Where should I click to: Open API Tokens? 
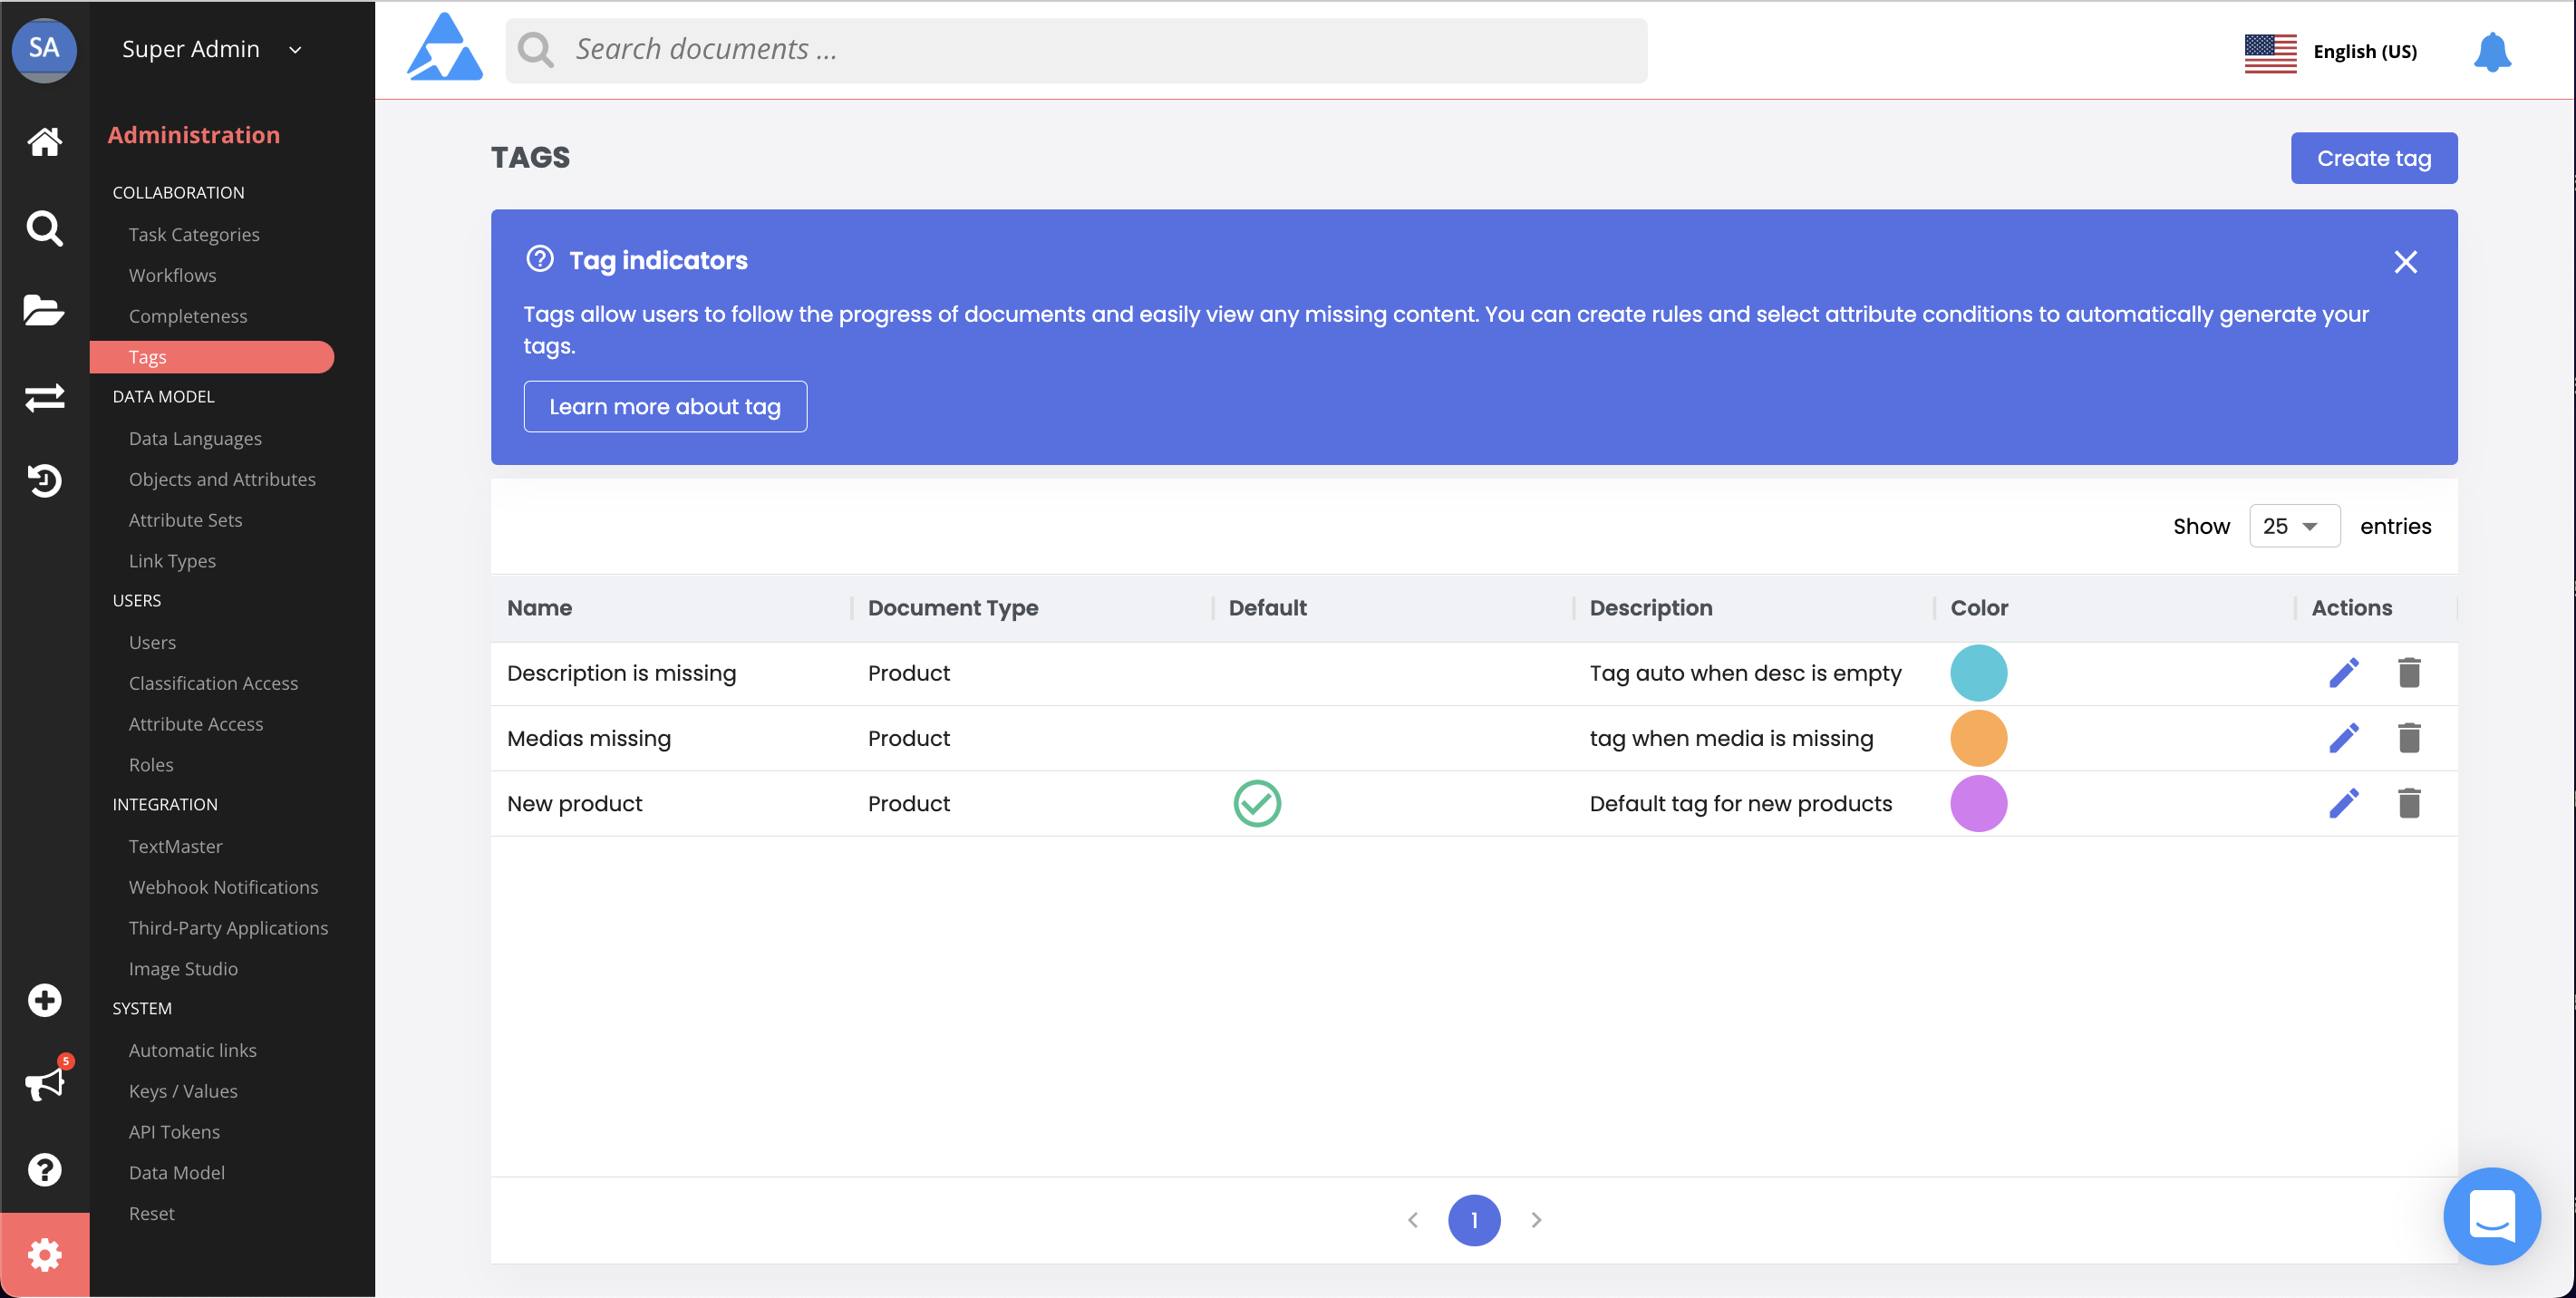(174, 1132)
